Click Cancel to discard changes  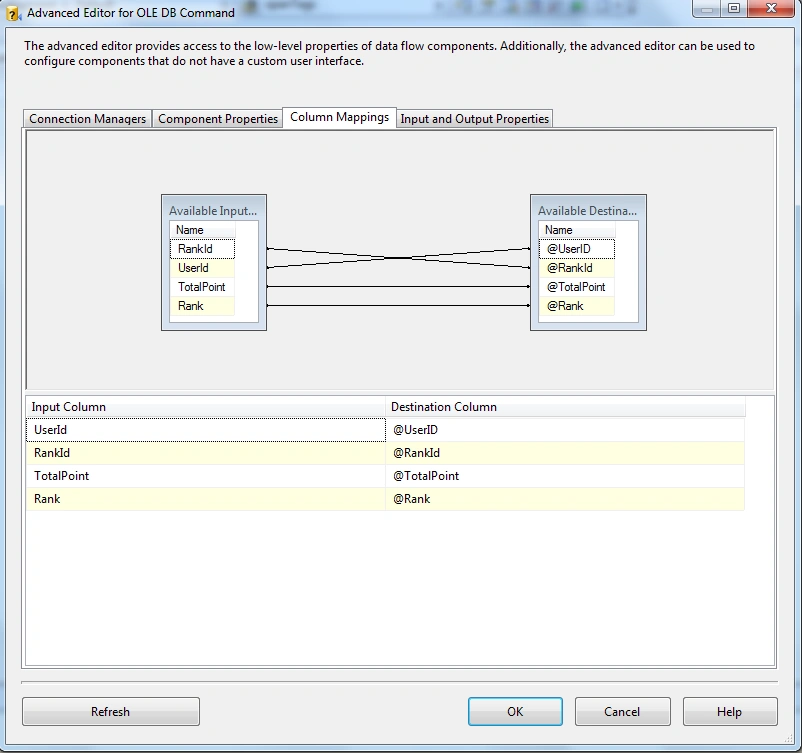click(x=622, y=712)
